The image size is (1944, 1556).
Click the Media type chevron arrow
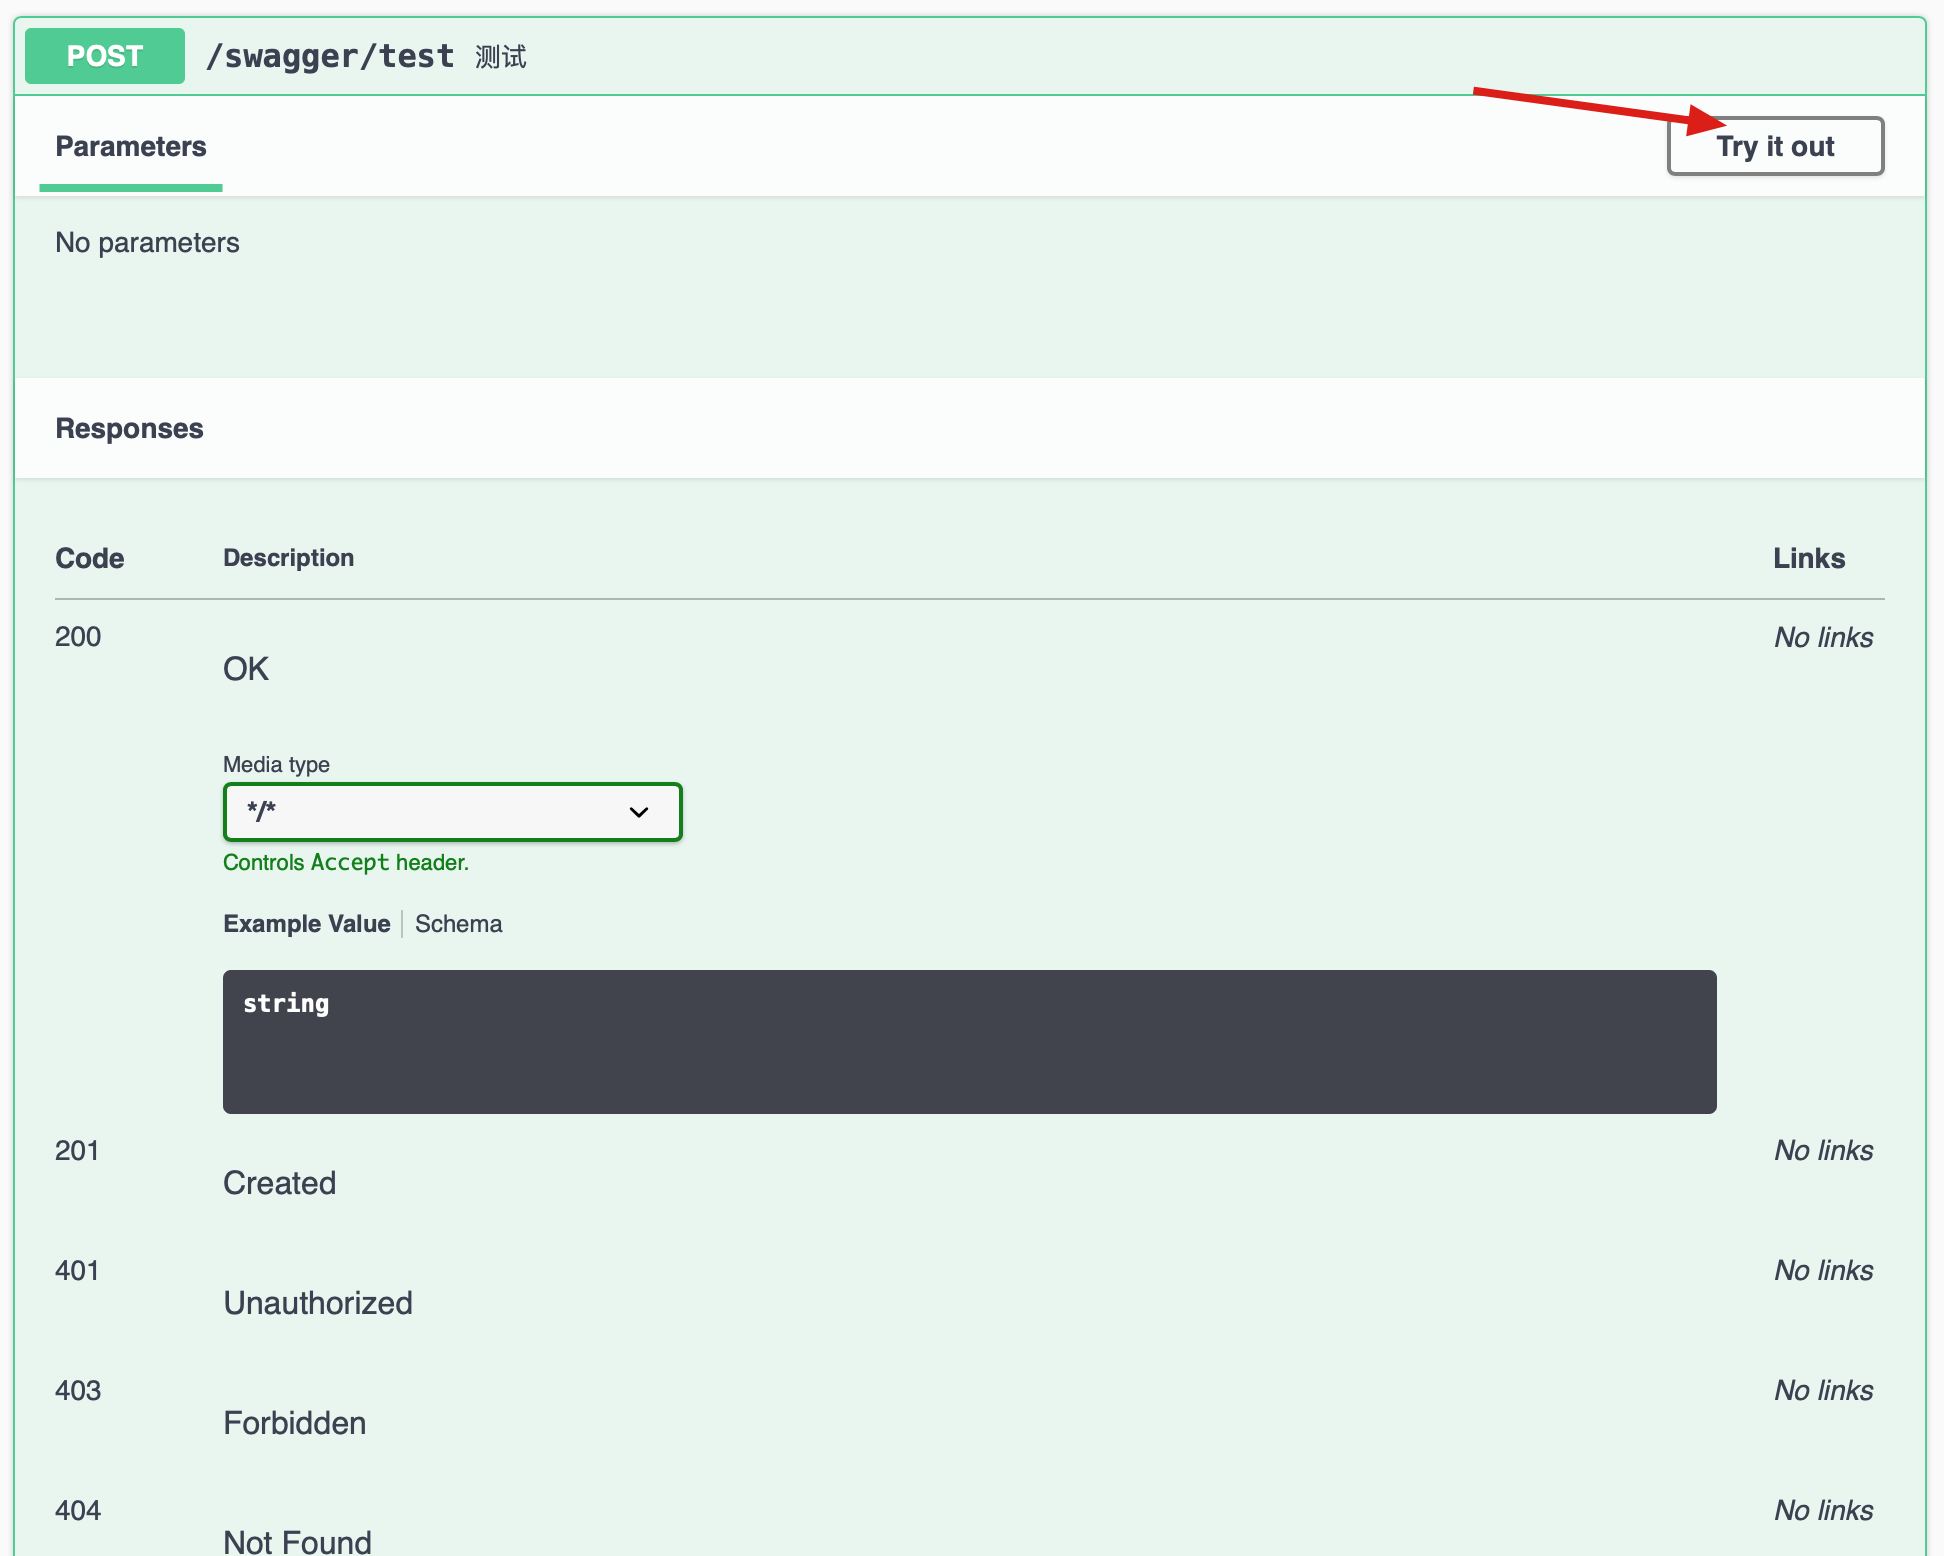[x=639, y=812]
